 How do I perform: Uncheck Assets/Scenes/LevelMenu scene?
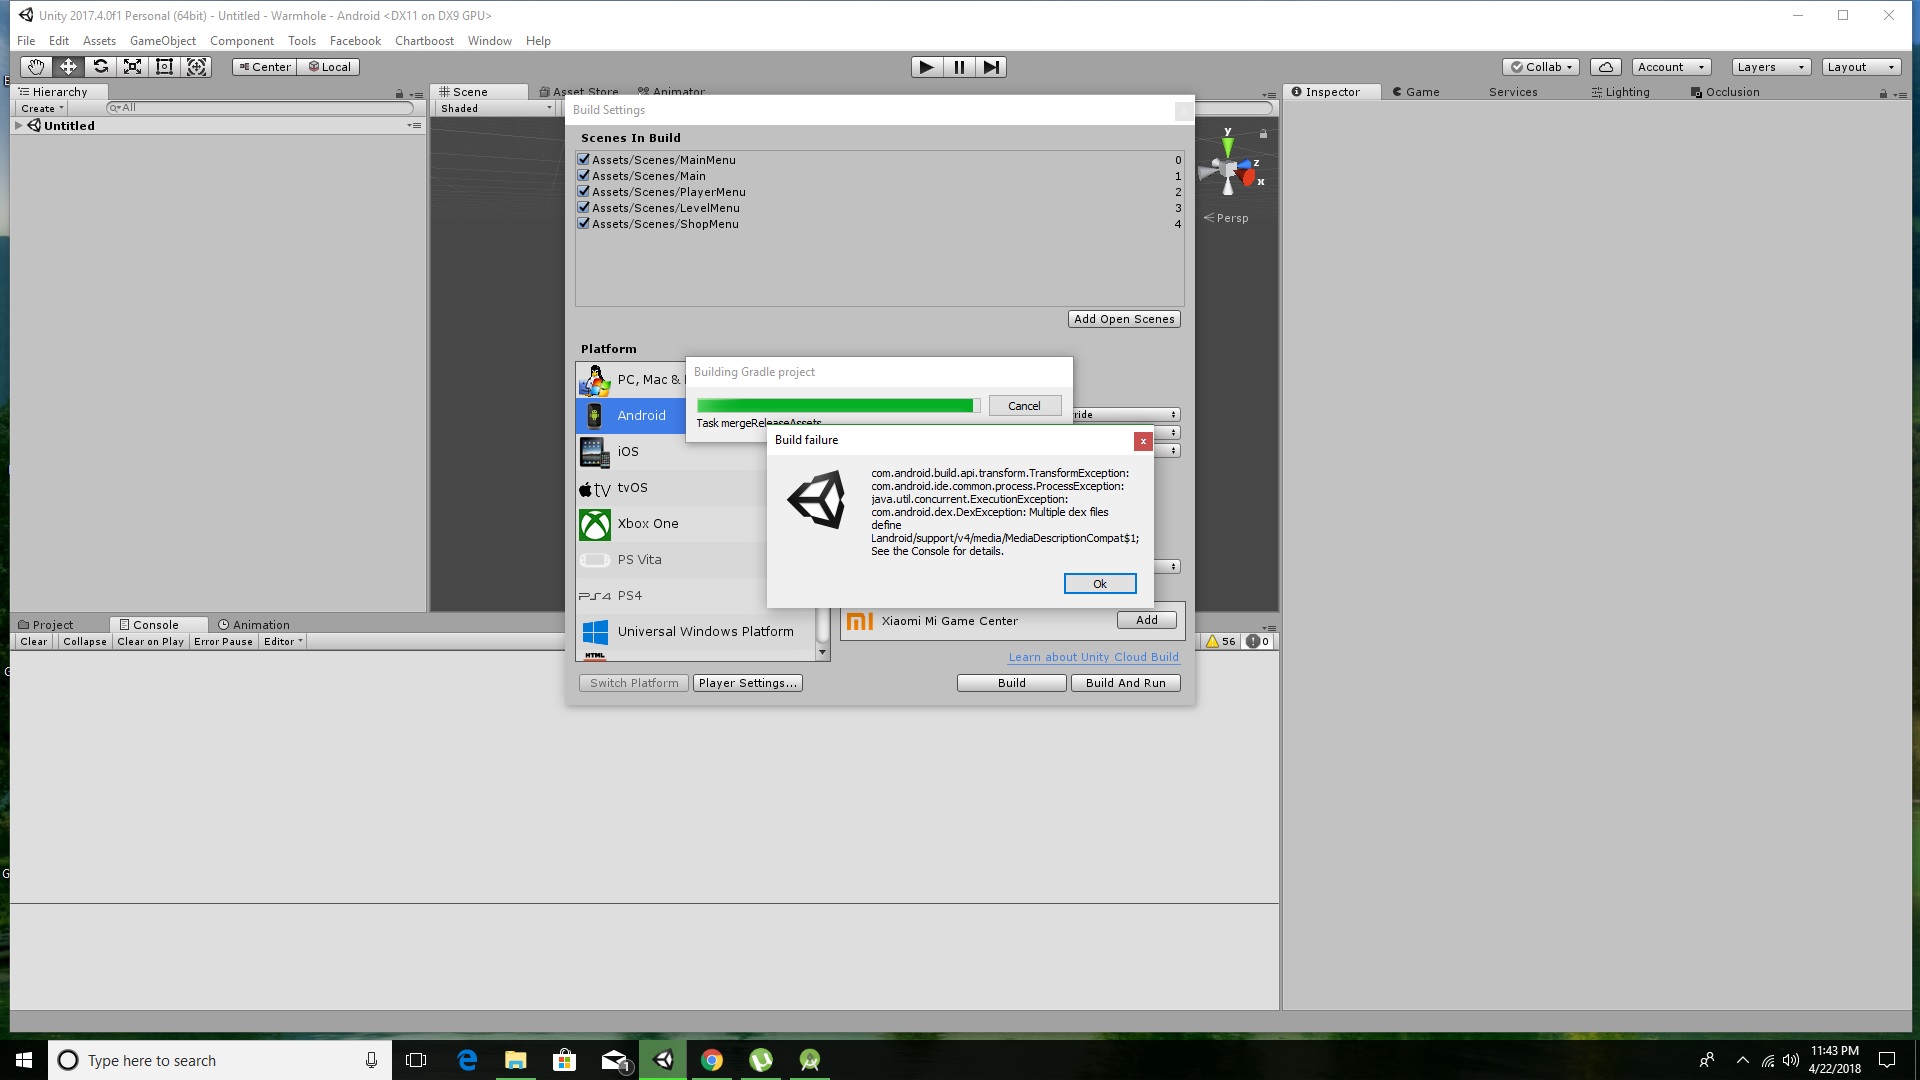584,207
